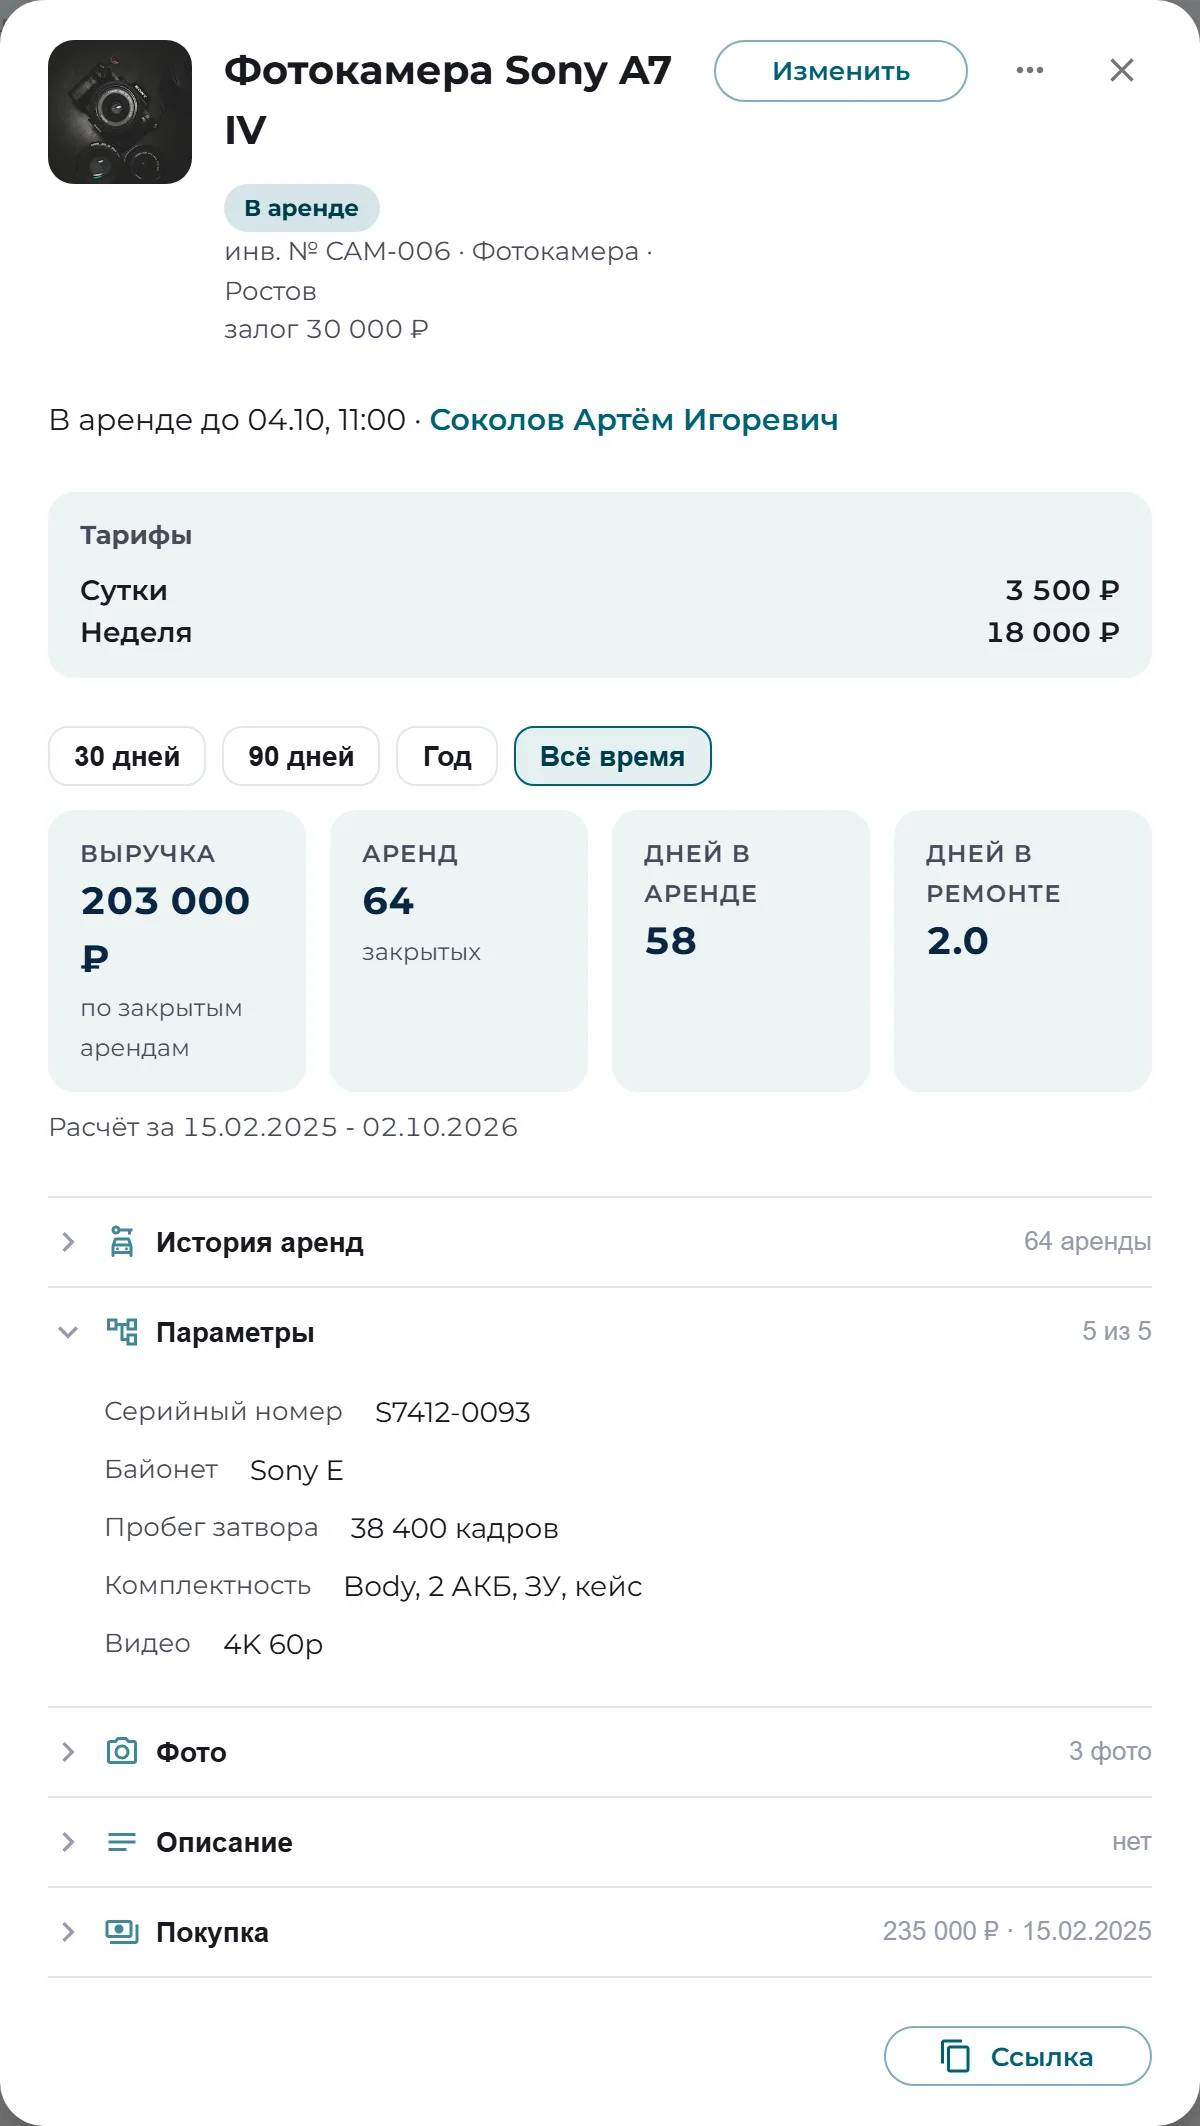The width and height of the screenshot is (1200, 2126).
Task: Click the rental history section icon
Action: [122, 1242]
